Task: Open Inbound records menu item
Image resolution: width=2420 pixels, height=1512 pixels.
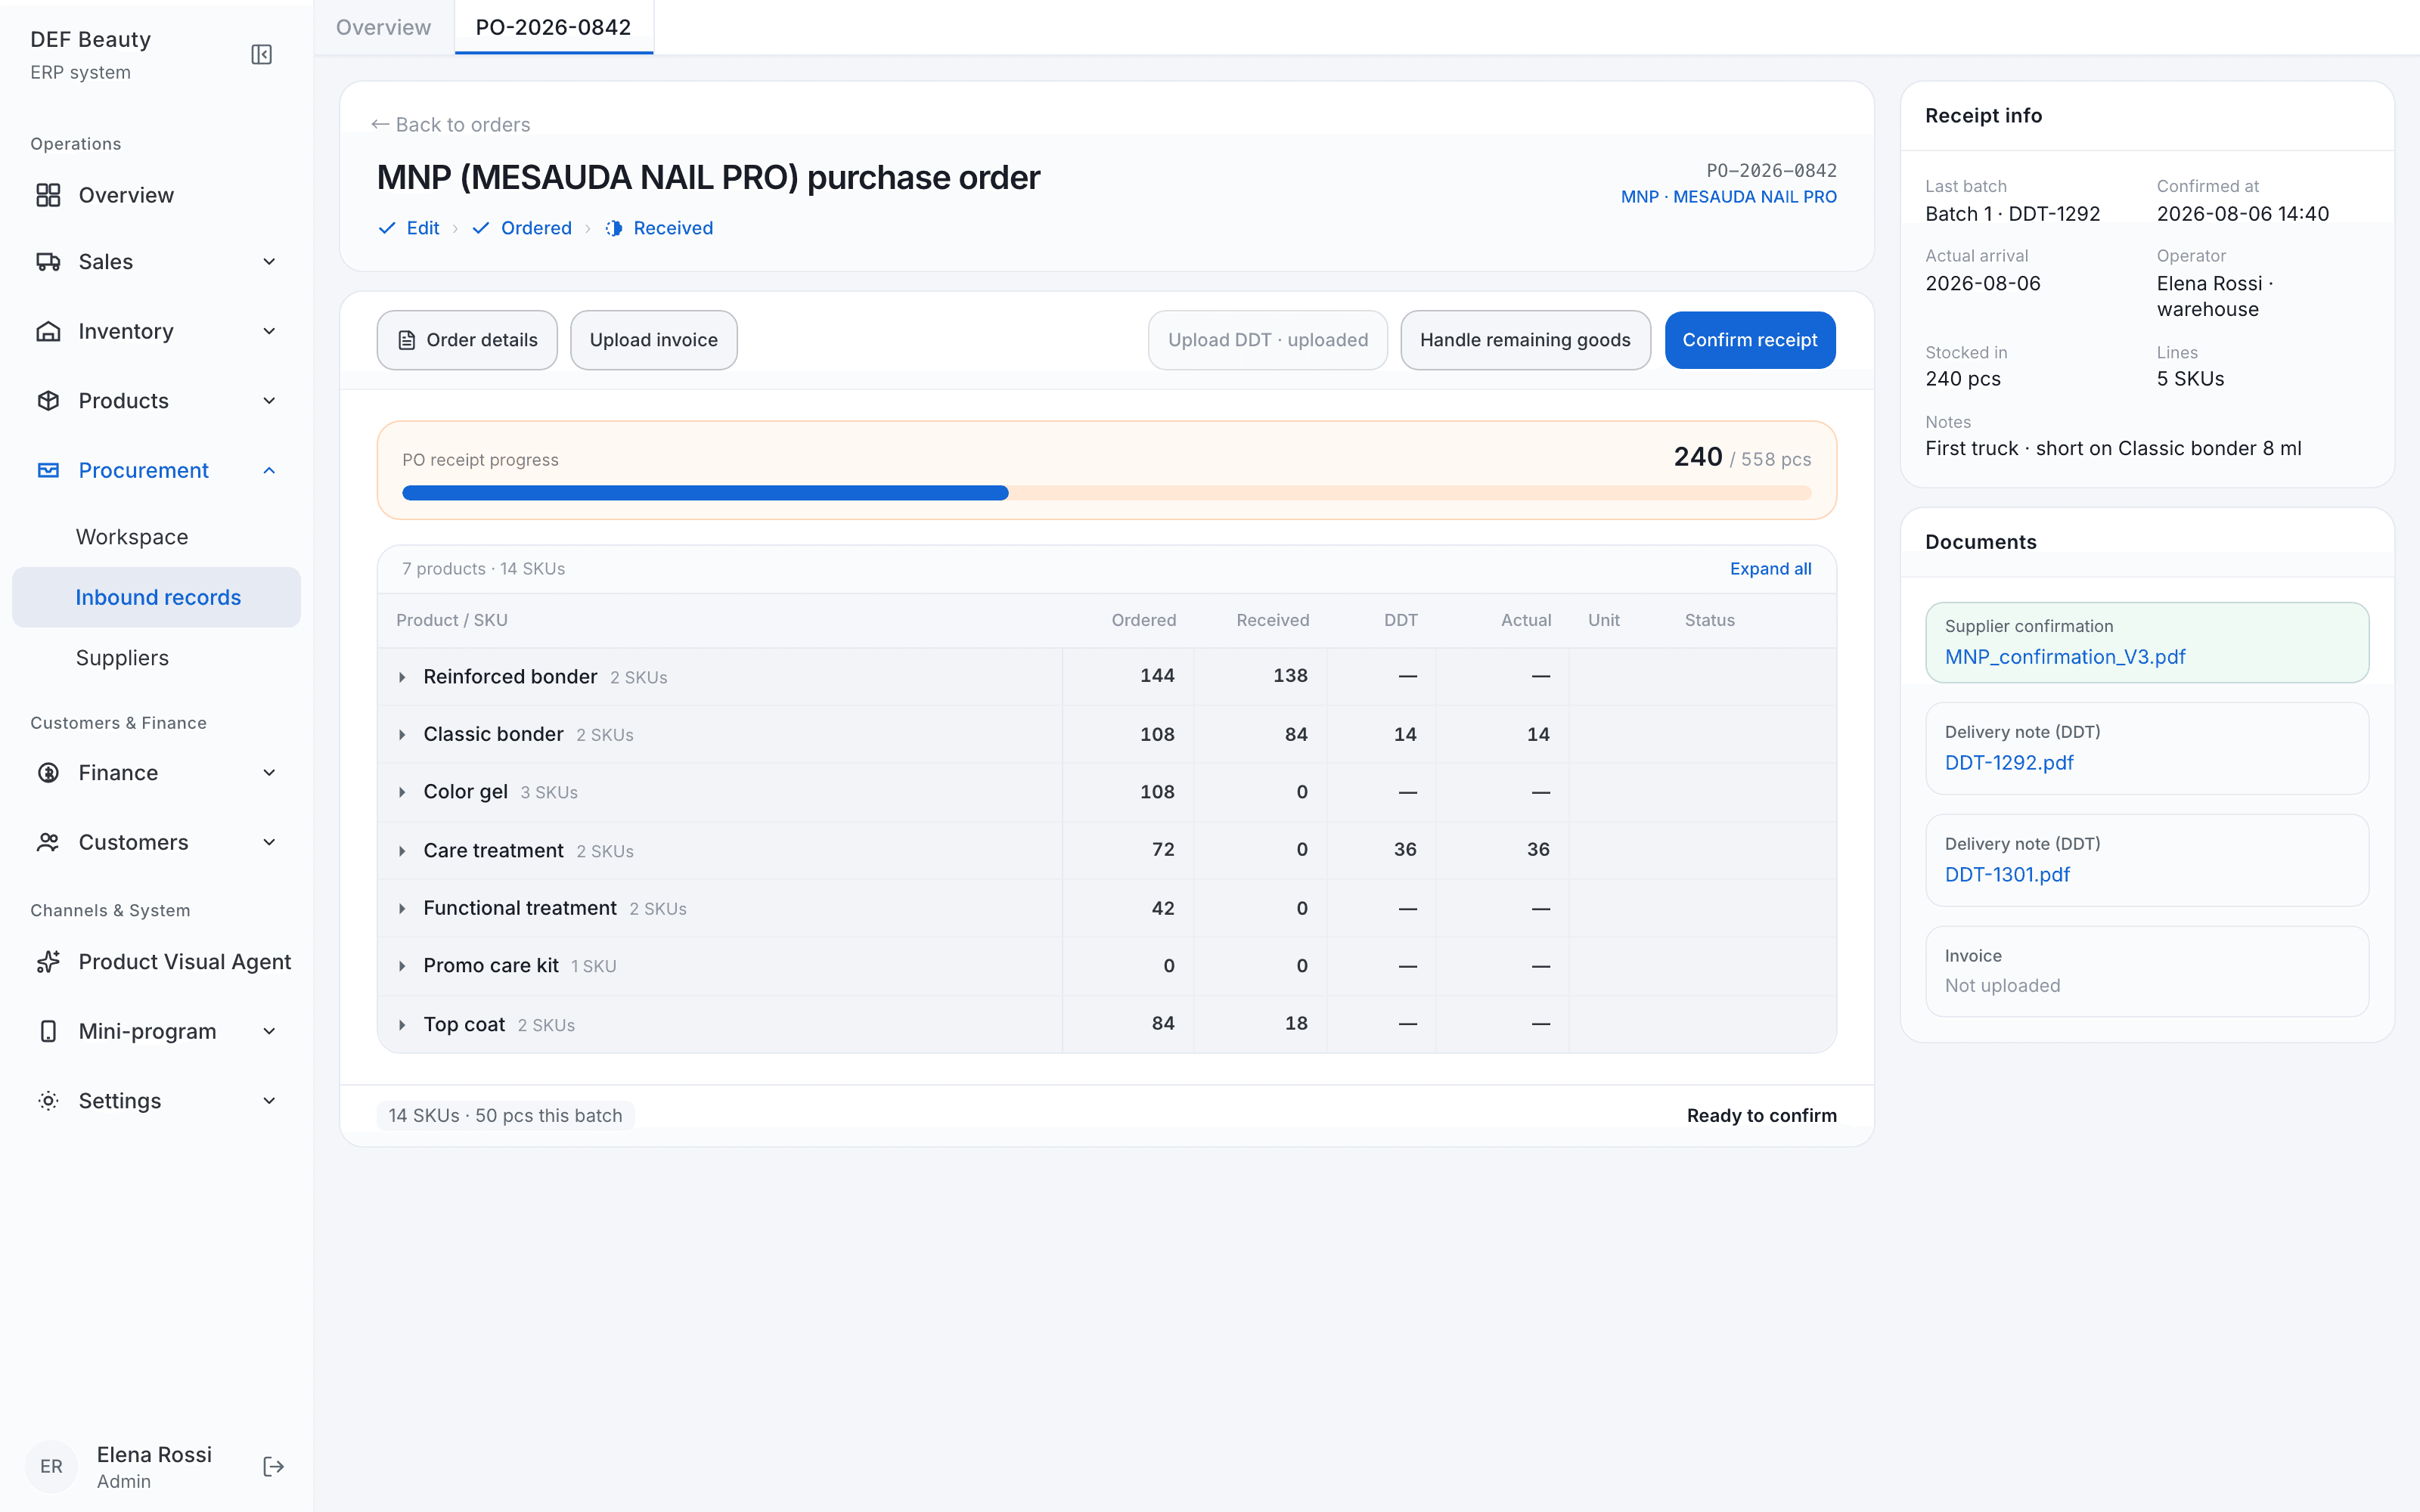Action: [x=156, y=597]
